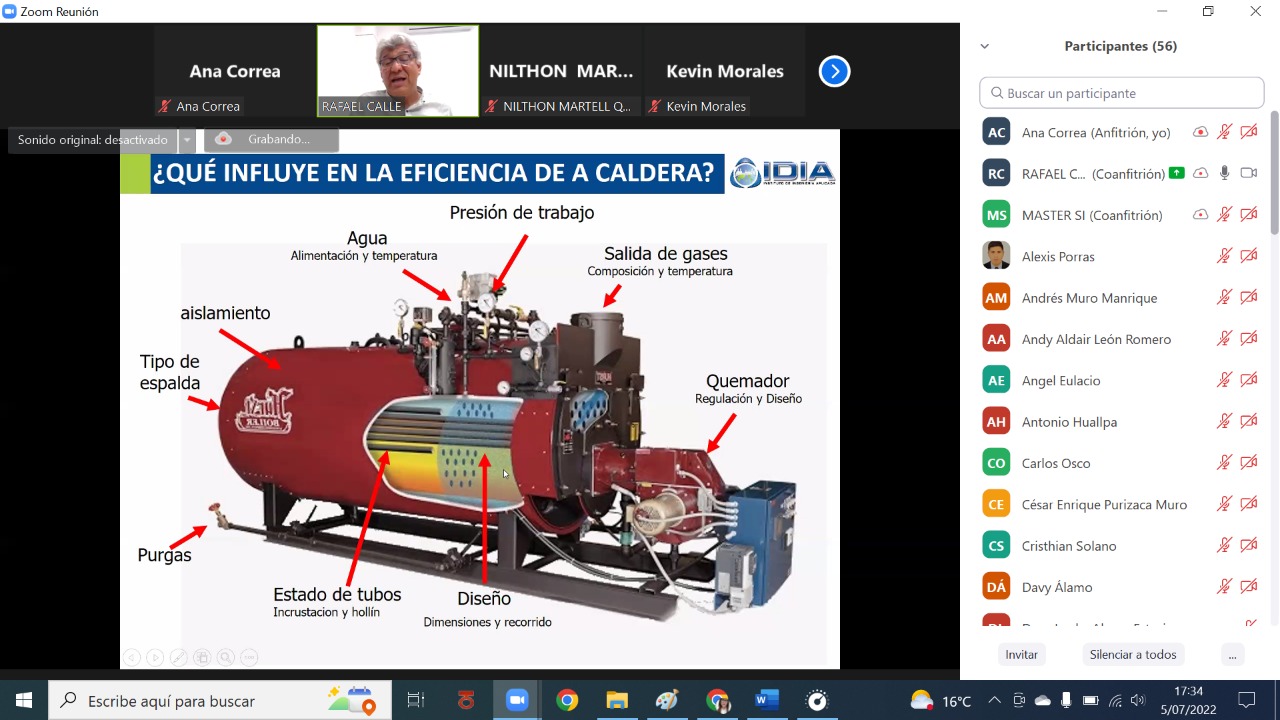Image resolution: width=1280 pixels, height=720 pixels.
Task: Click the Grabando recording indicator
Action: click(x=271, y=140)
